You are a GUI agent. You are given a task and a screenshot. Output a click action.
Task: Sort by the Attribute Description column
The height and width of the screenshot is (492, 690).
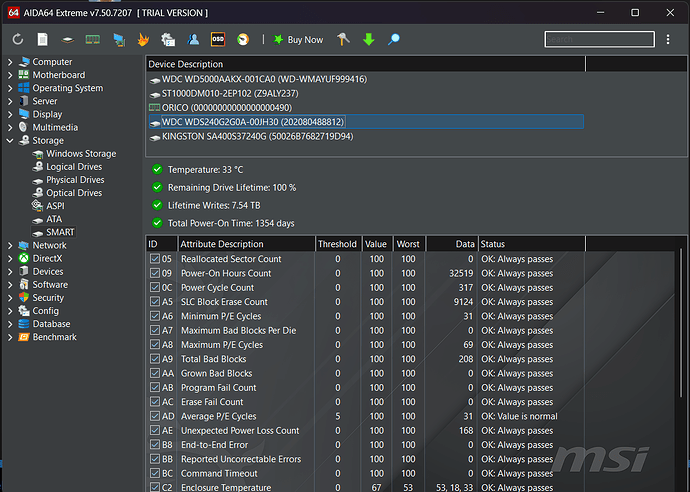click(246, 244)
